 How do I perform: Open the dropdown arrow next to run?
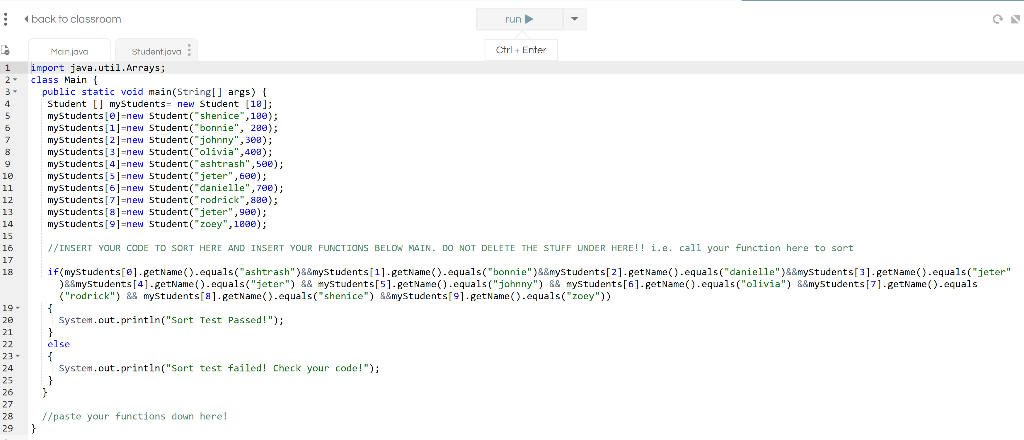click(x=574, y=19)
